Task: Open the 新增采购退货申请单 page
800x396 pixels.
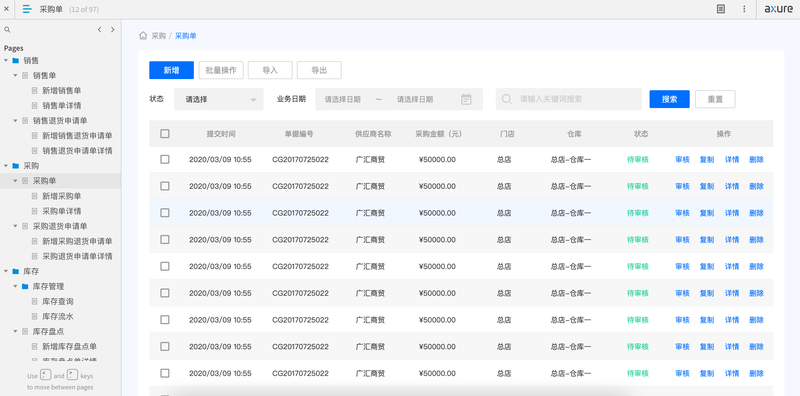Action: pyautogui.click(x=77, y=241)
